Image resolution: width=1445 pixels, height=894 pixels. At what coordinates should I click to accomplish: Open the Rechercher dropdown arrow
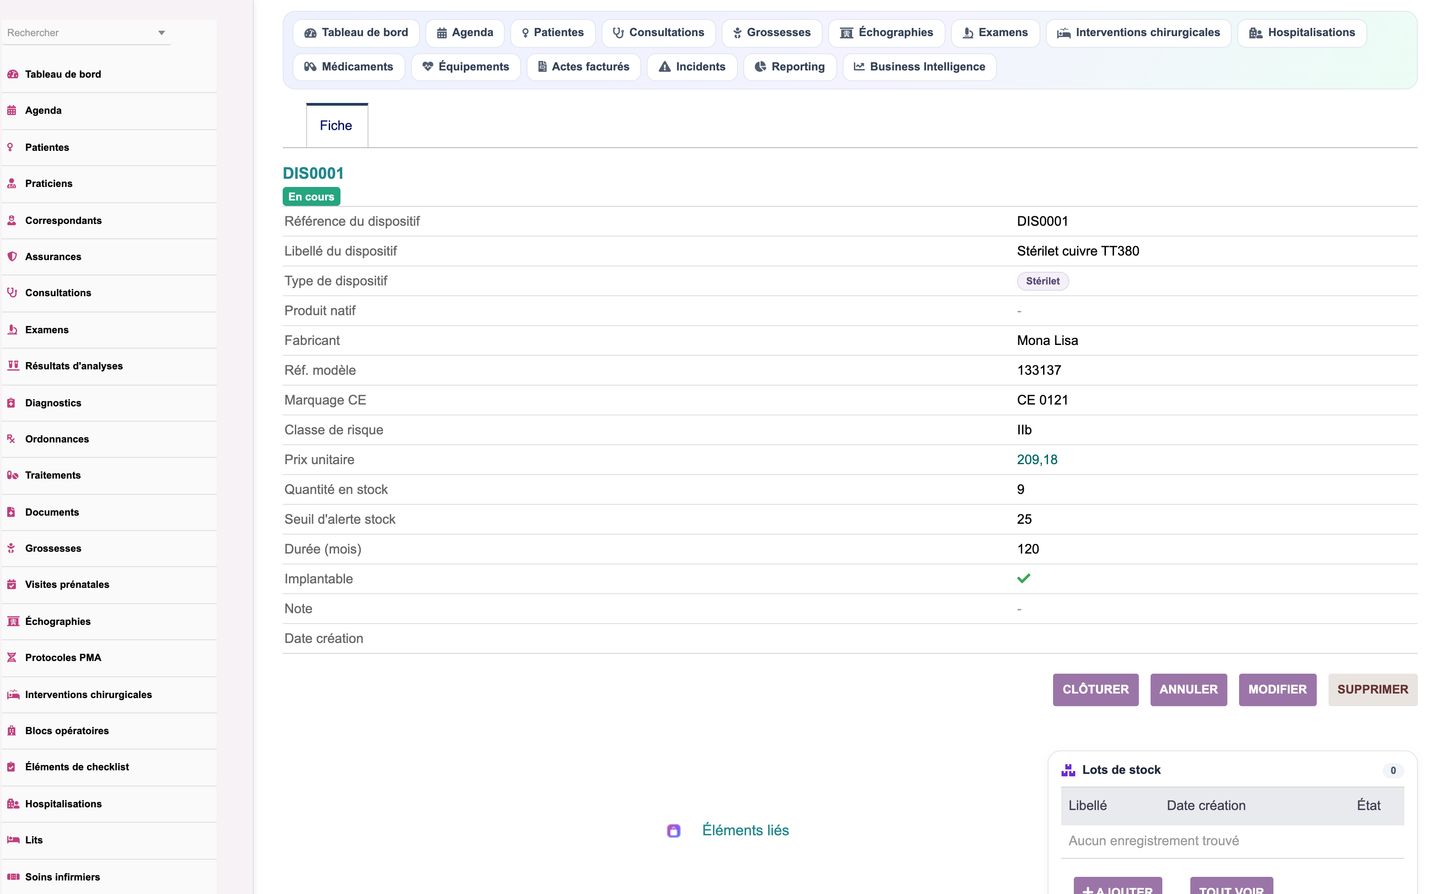tap(162, 33)
